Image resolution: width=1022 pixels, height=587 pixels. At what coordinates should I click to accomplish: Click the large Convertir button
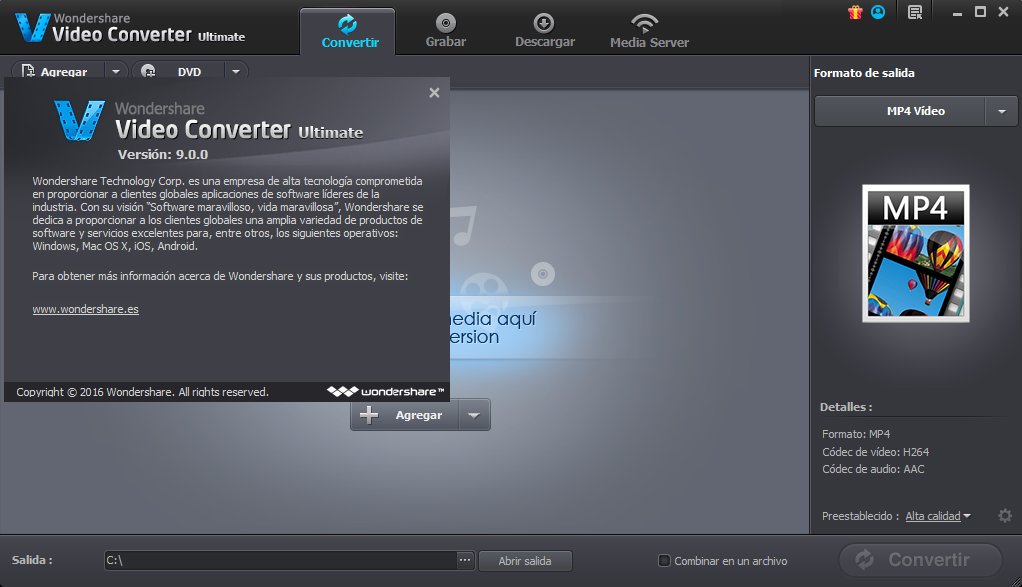(920, 560)
